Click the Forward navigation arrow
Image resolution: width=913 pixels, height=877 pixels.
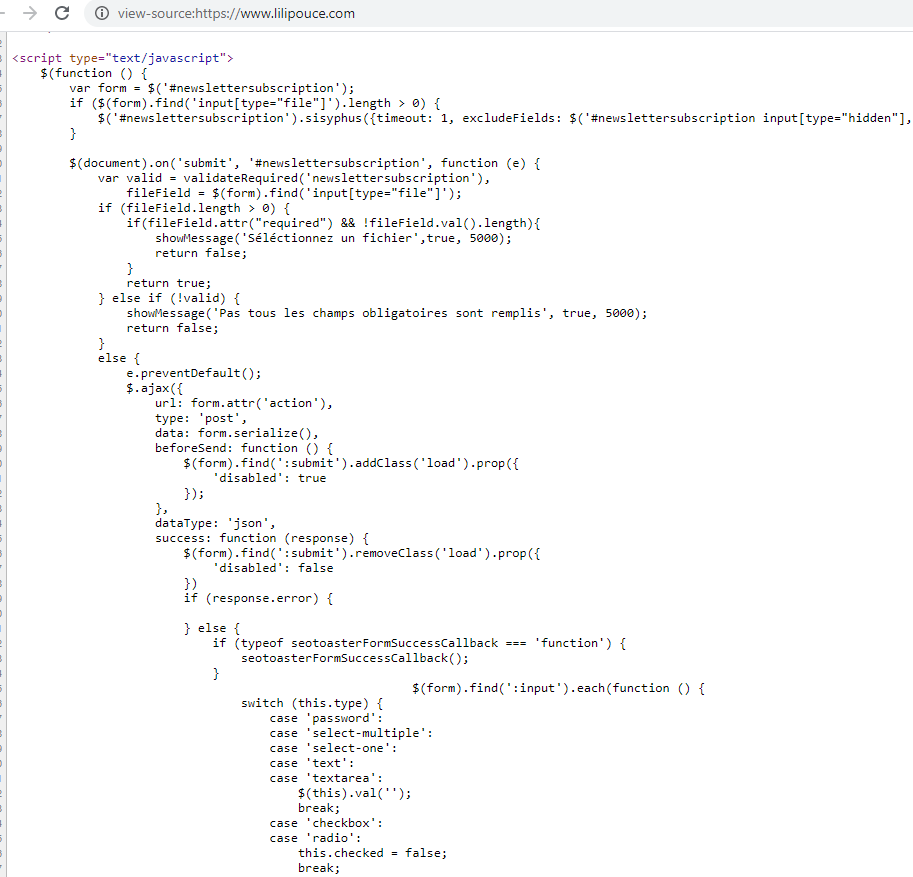[30, 13]
